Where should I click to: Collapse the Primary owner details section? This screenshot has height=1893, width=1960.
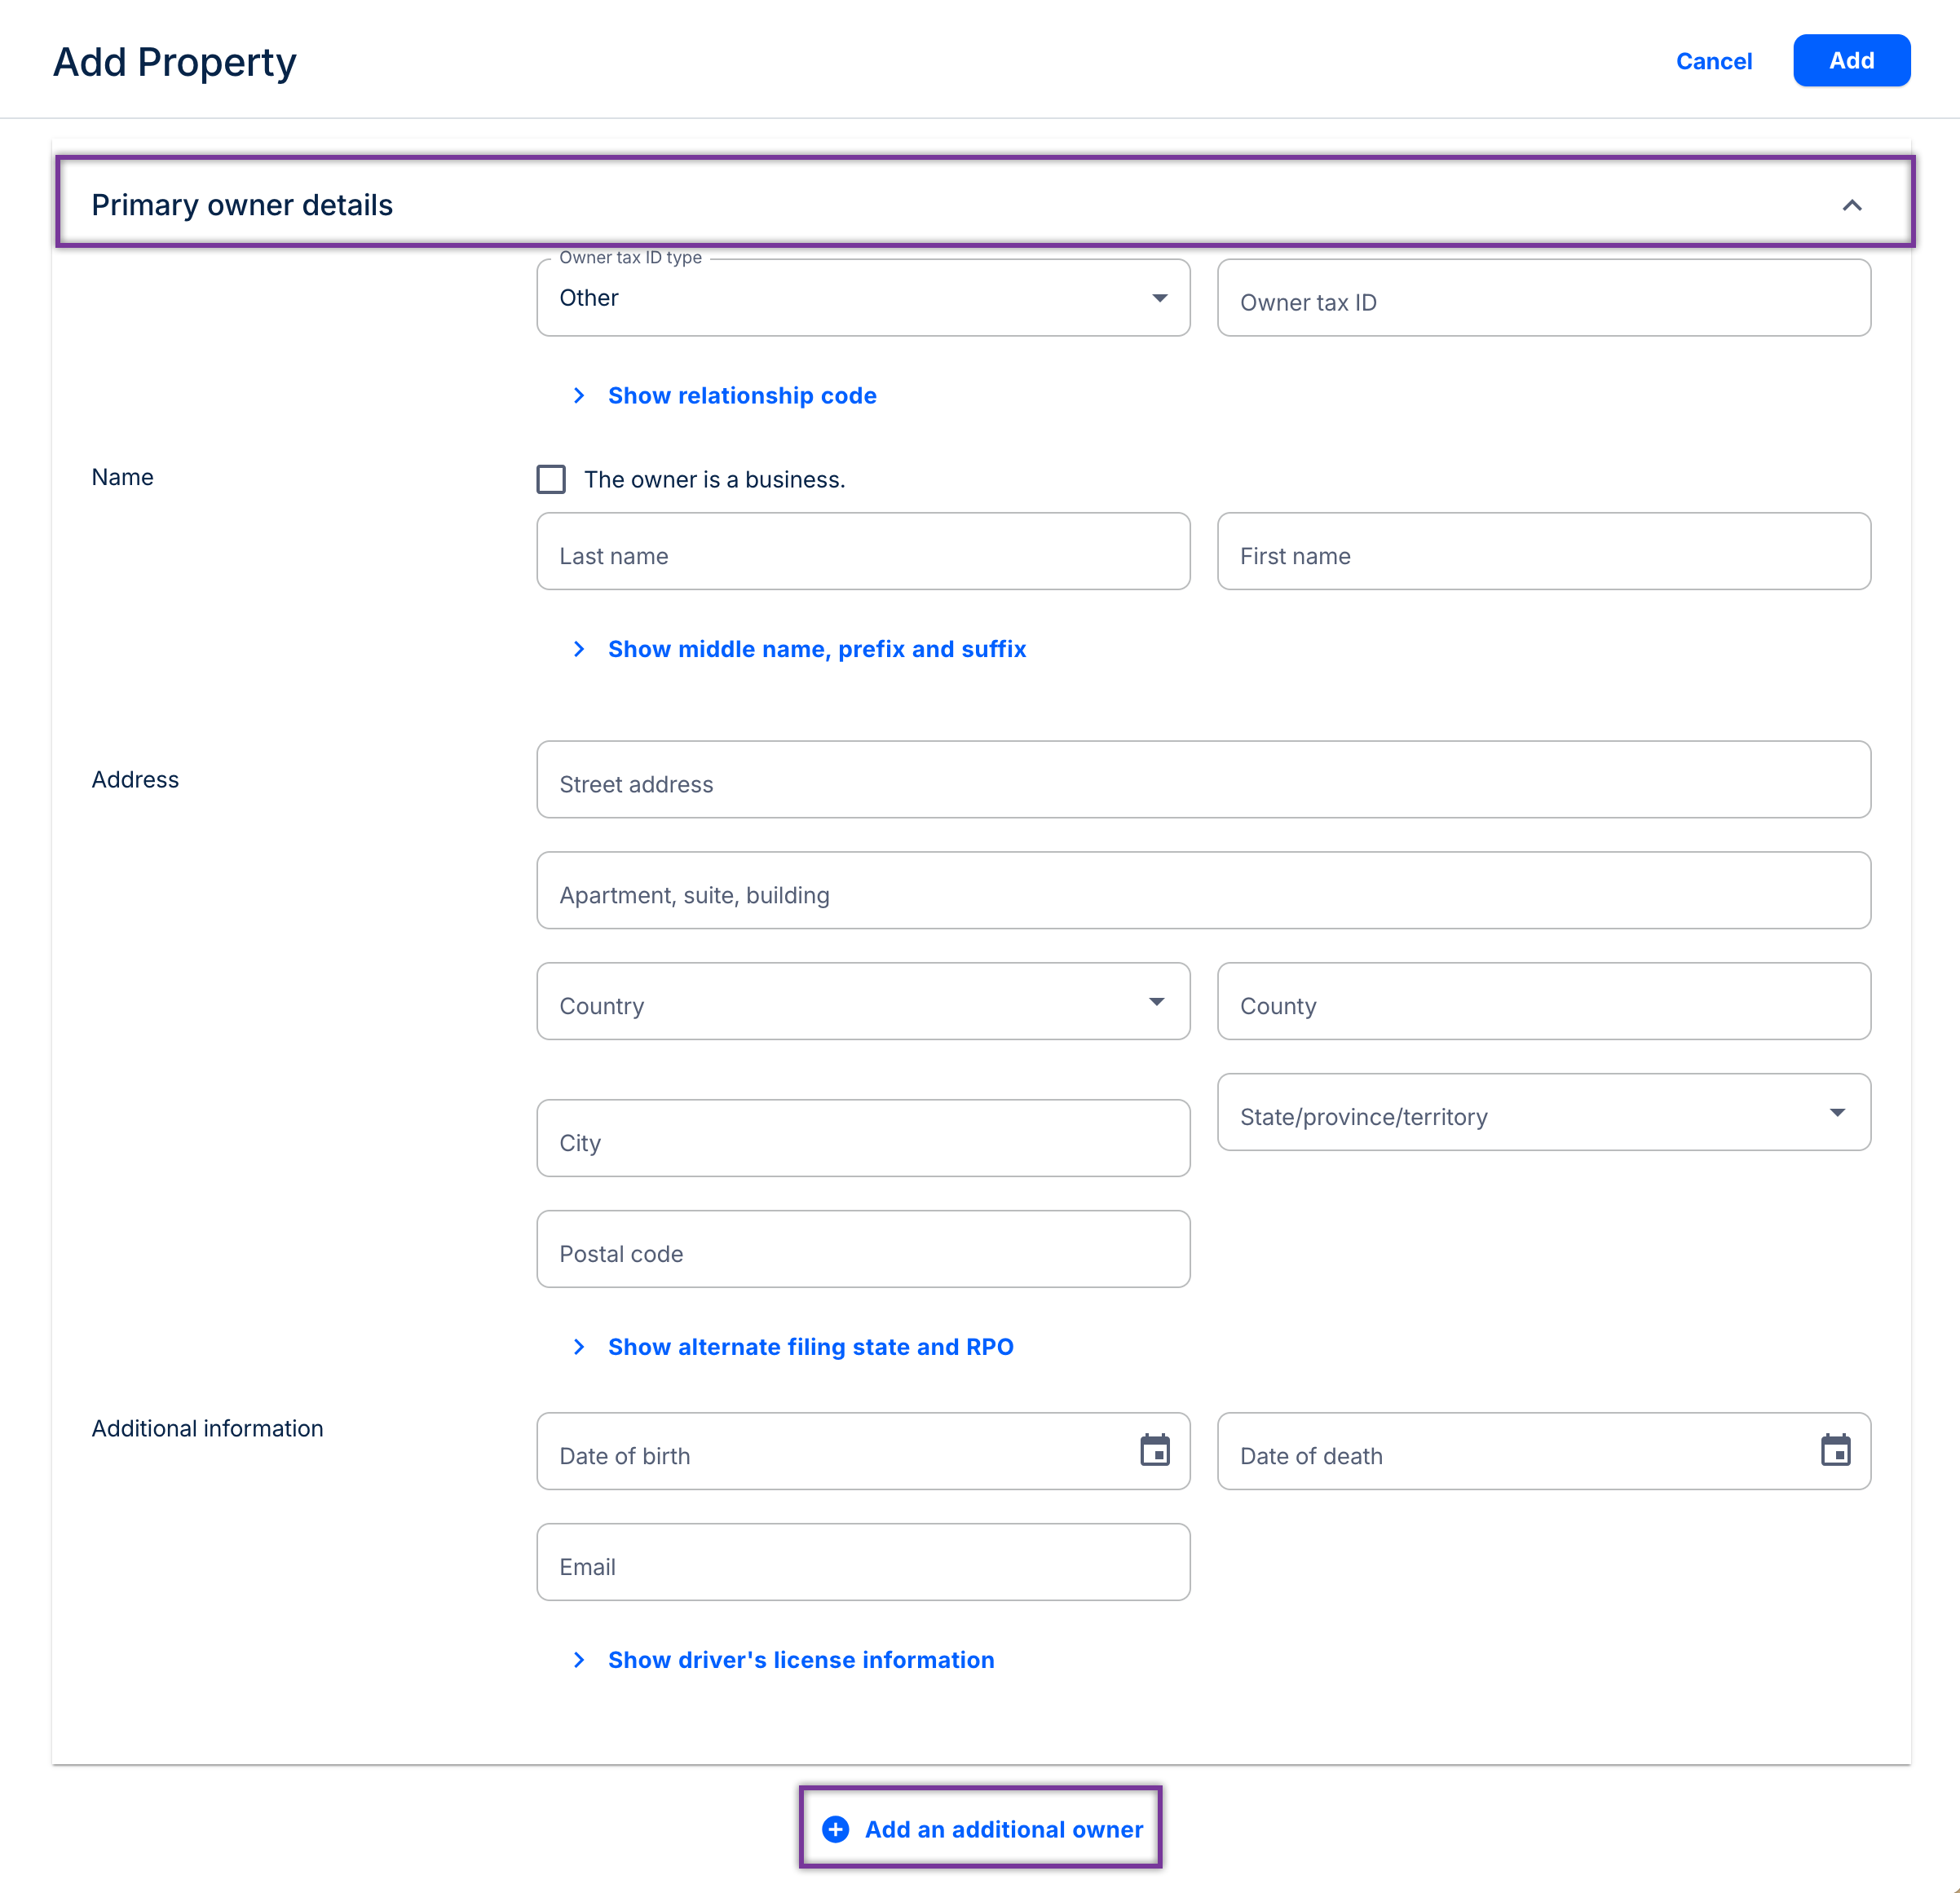coord(1851,205)
